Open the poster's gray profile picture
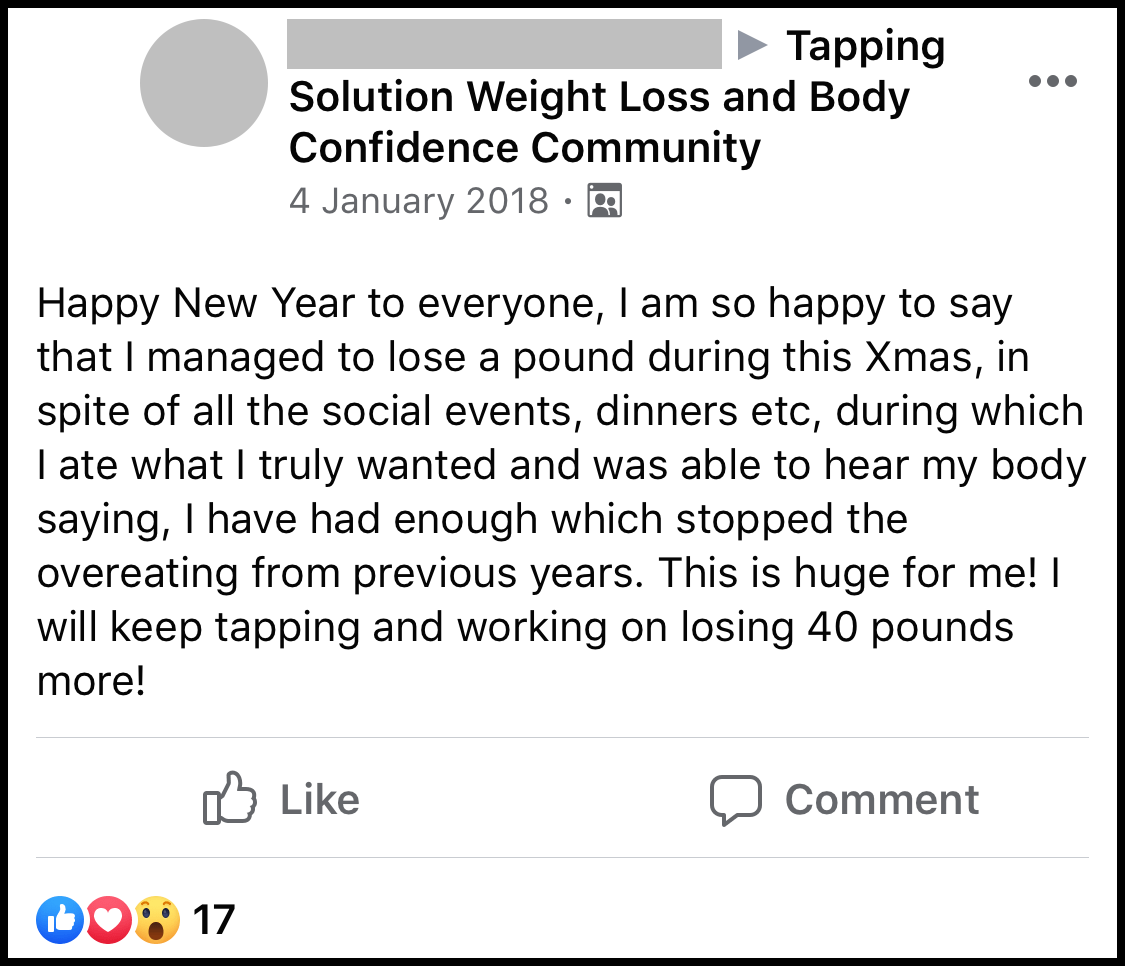 (x=204, y=83)
